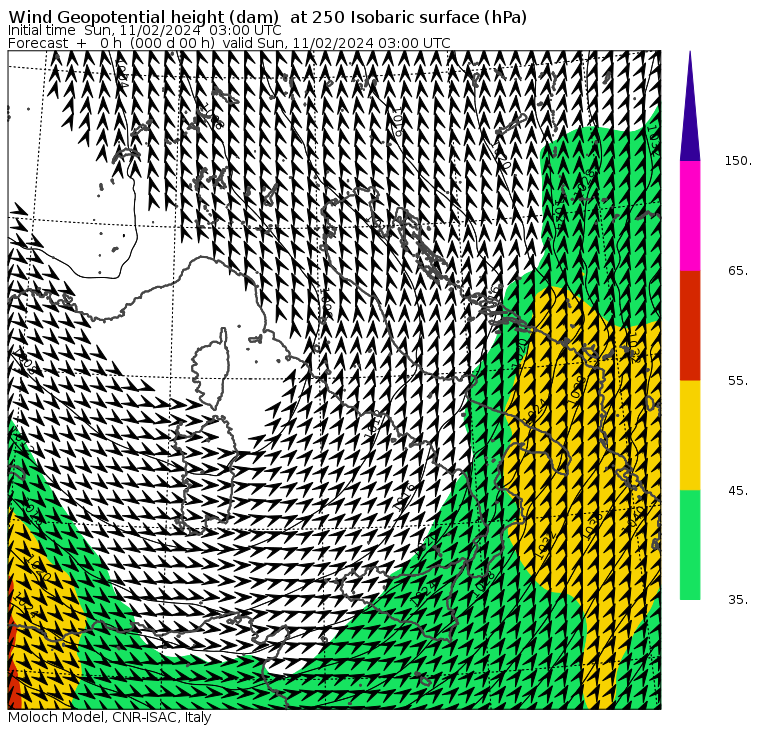The height and width of the screenshot is (731, 760).
Task: Click the Corsica island outline on the map
Action: (x=211, y=368)
